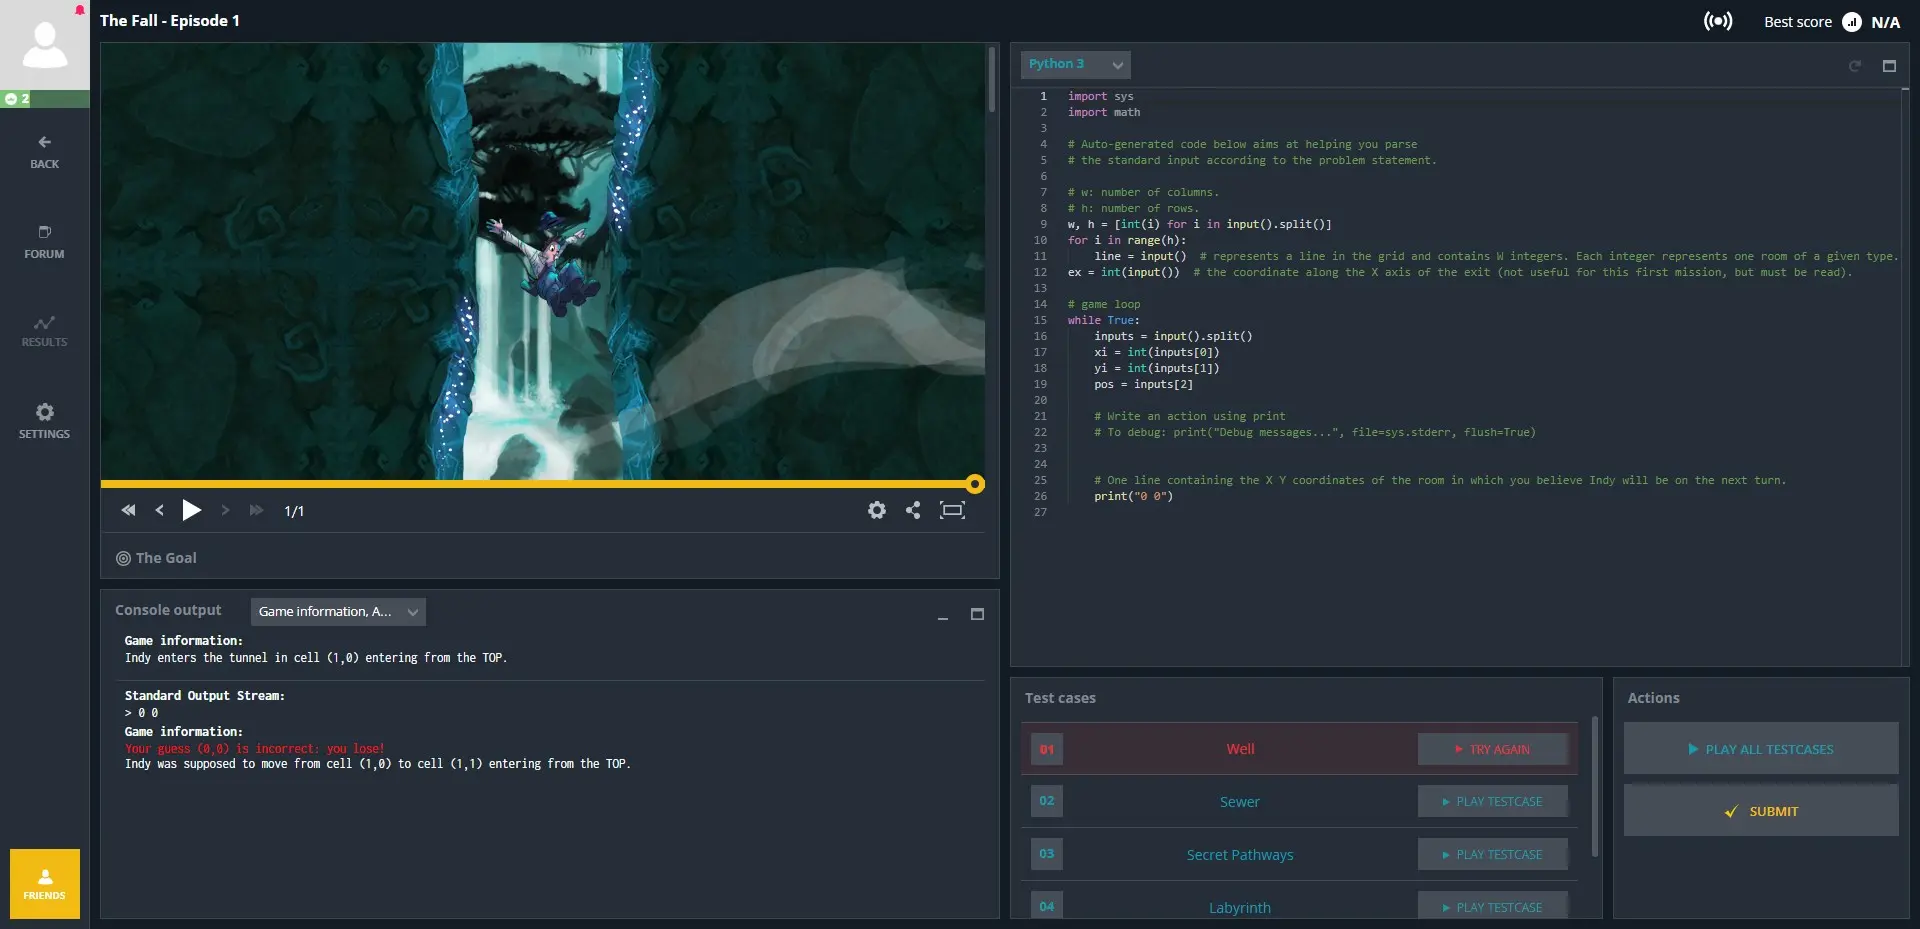Click PLAY ALL TESTCASES
Image resolution: width=1920 pixels, height=929 pixels.
click(x=1761, y=749)
